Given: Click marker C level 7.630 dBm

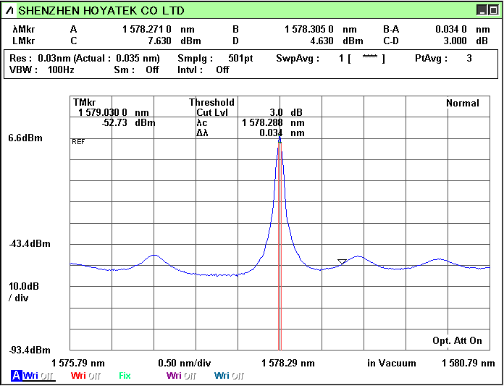Looking at the screenshot, I should (174, 41).
